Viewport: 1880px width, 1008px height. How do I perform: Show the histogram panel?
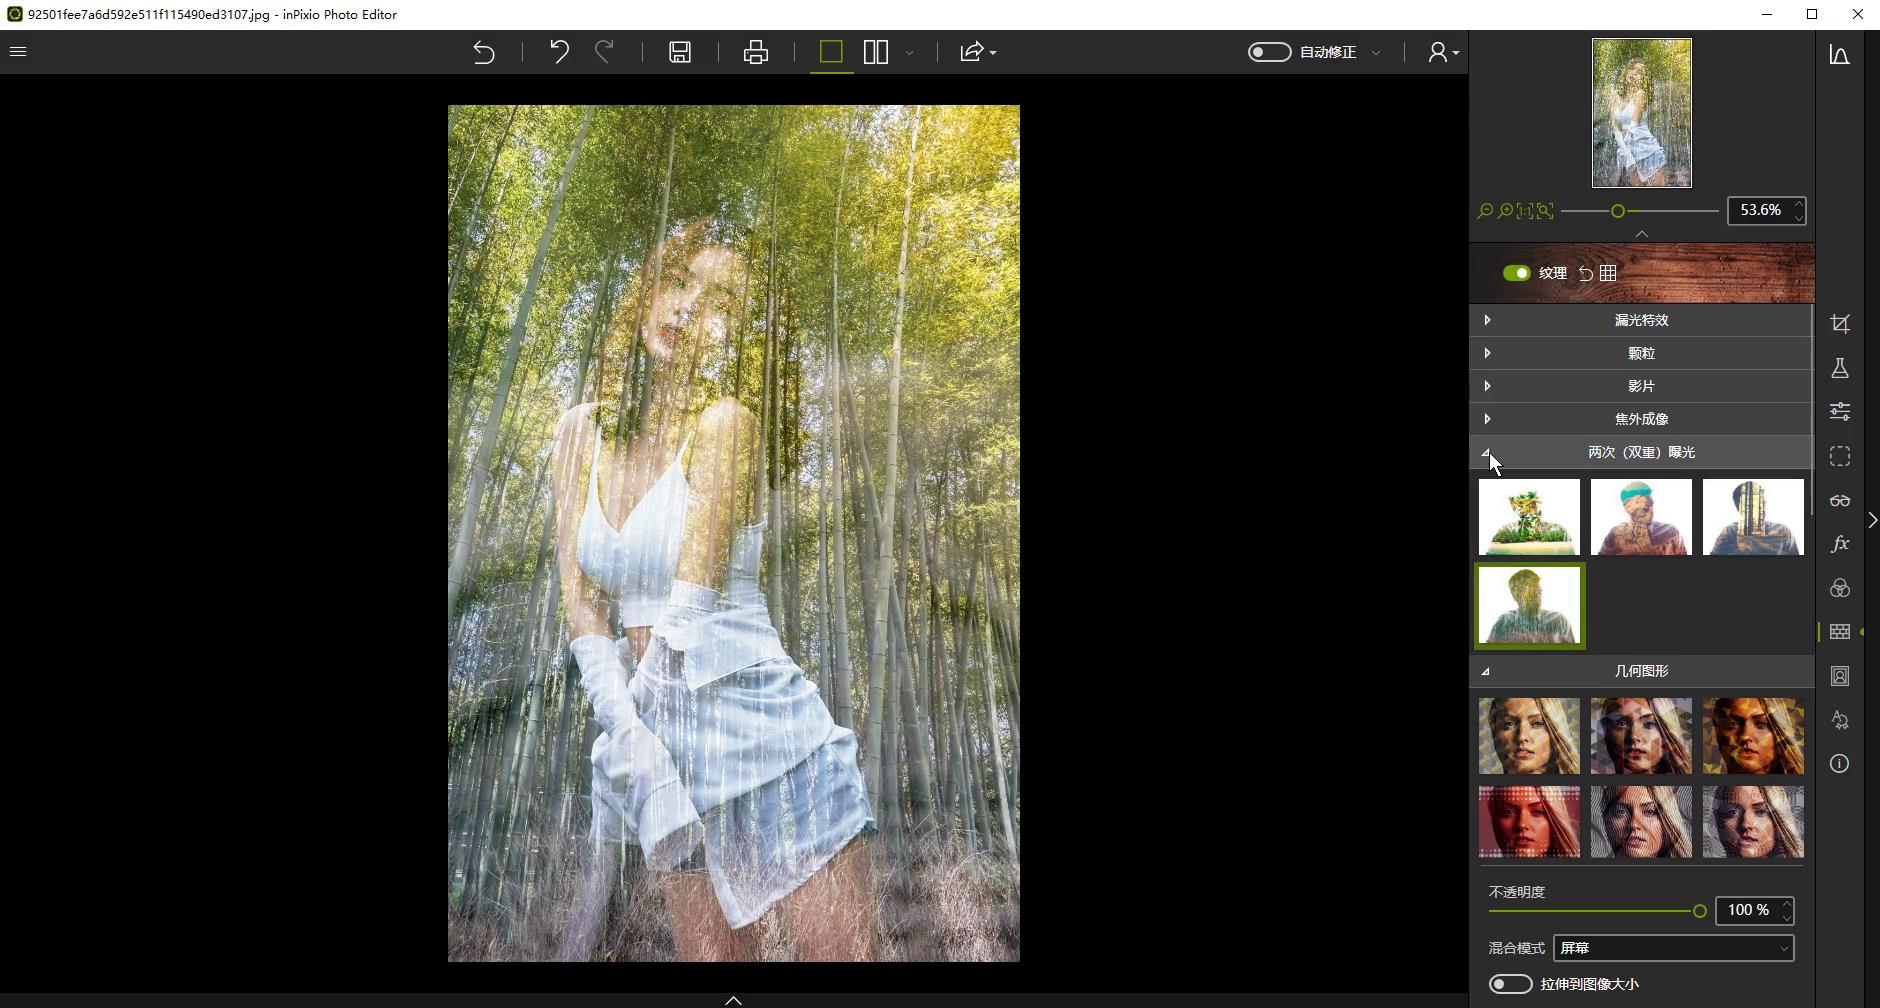[x=1839, y=54]
